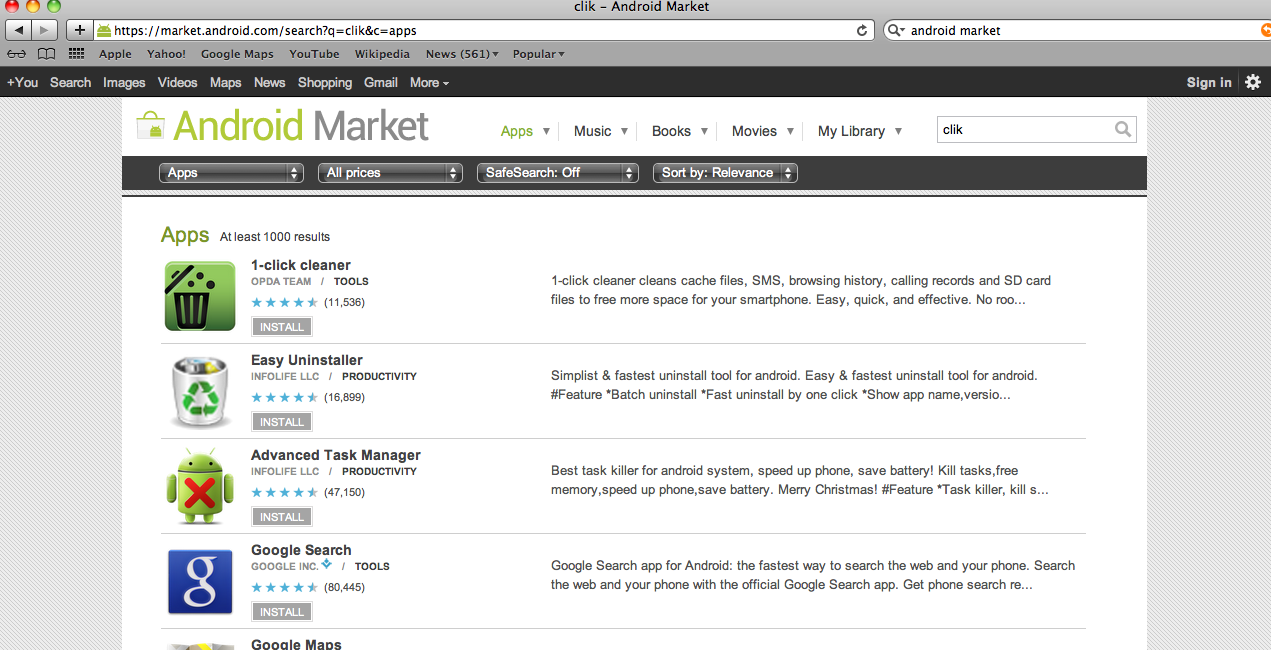This screenshot has width=1271, height=650.
Task: Click the magnifier icon in market search box
Action: (1123, 129)
